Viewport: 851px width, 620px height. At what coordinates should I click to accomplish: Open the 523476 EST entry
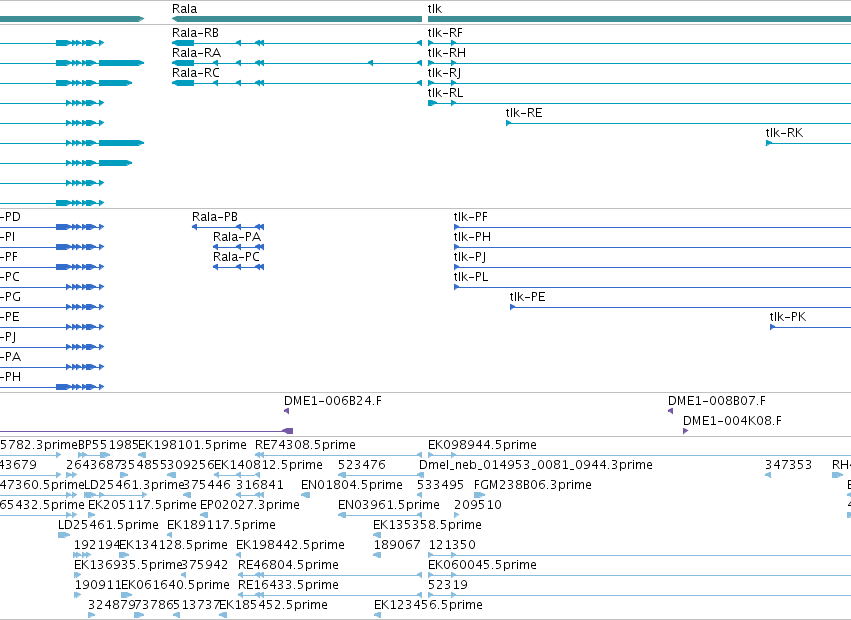[x=361, y=465]
